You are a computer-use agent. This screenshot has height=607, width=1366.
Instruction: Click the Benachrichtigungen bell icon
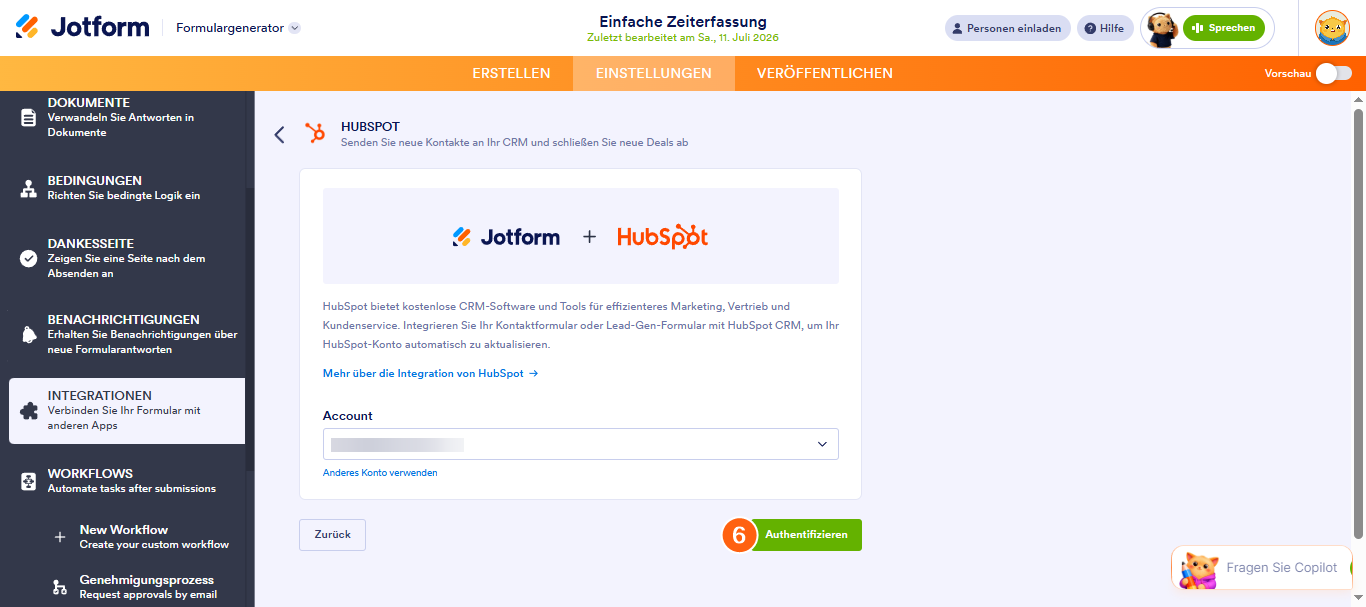28,334
